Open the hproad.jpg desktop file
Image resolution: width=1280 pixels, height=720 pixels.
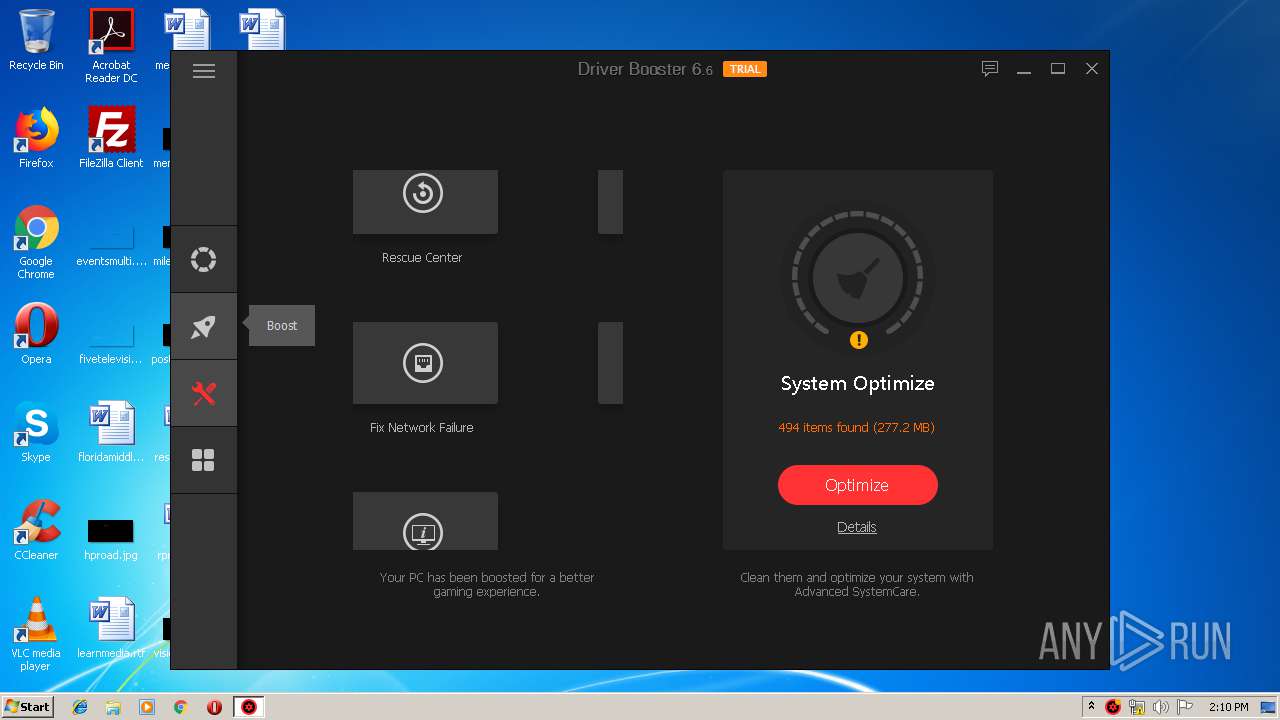(111, 538)
